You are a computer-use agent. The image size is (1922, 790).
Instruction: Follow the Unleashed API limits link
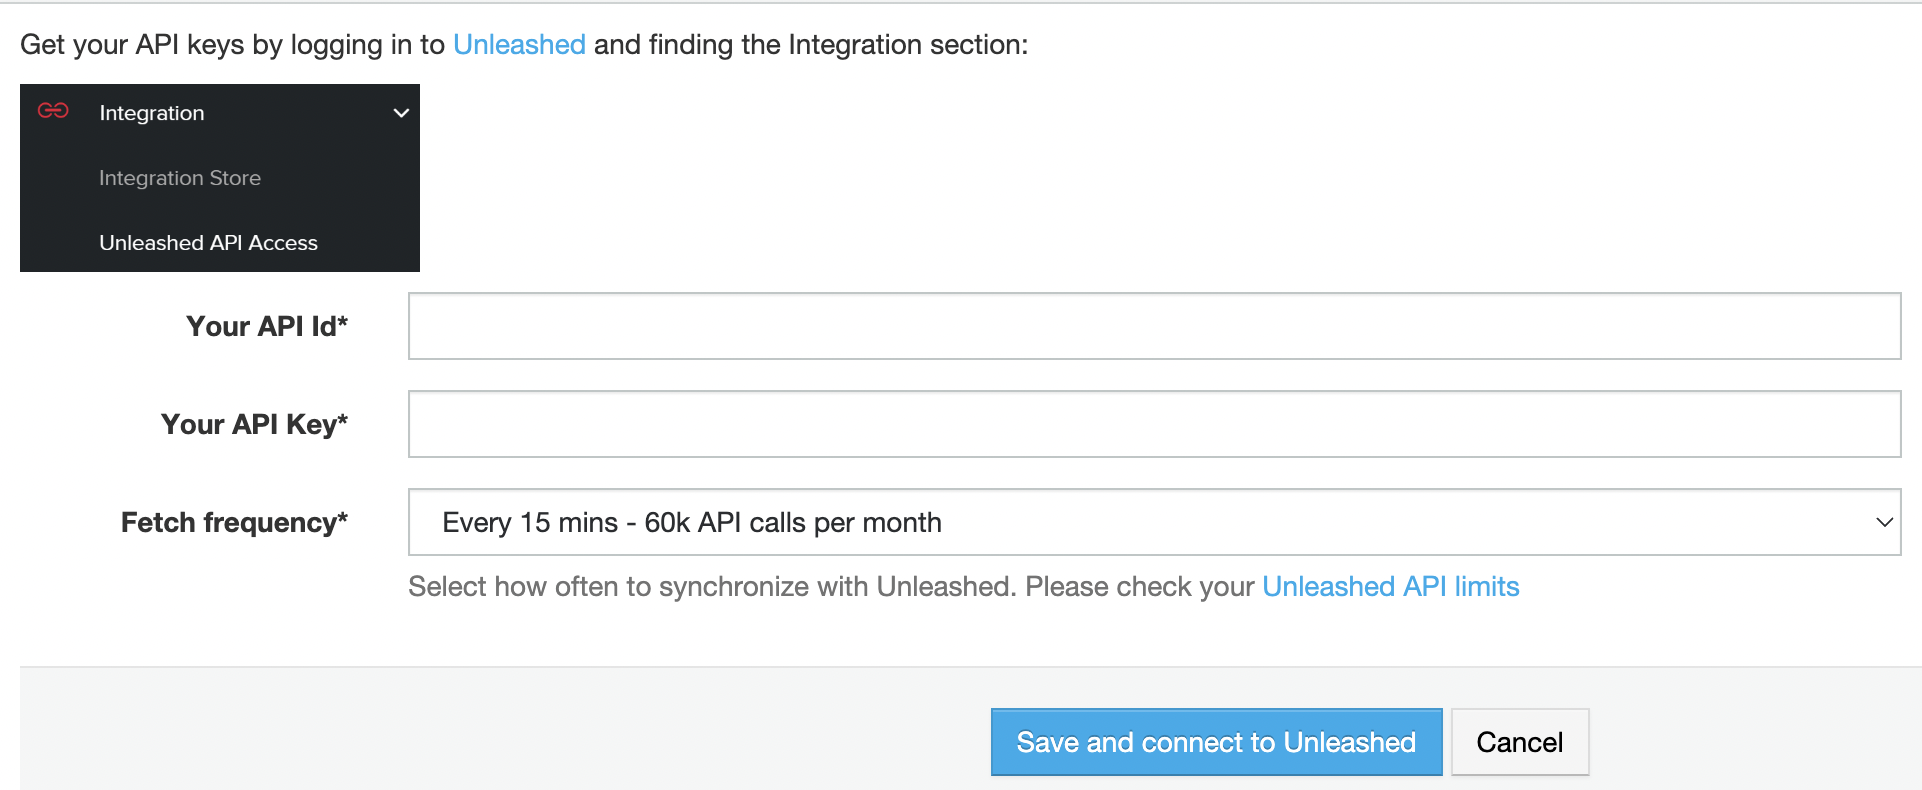tap(1390, 587)
